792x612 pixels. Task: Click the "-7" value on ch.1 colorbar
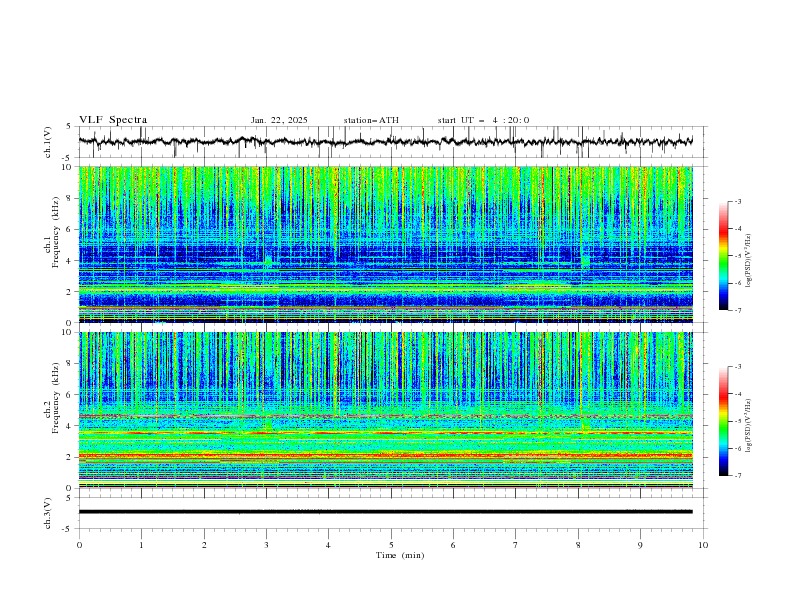pos(737,311)
